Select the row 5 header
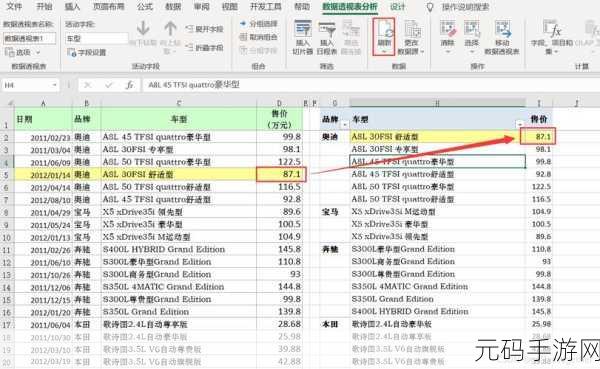This screenshot has height=369, width=600. point(7,175)
